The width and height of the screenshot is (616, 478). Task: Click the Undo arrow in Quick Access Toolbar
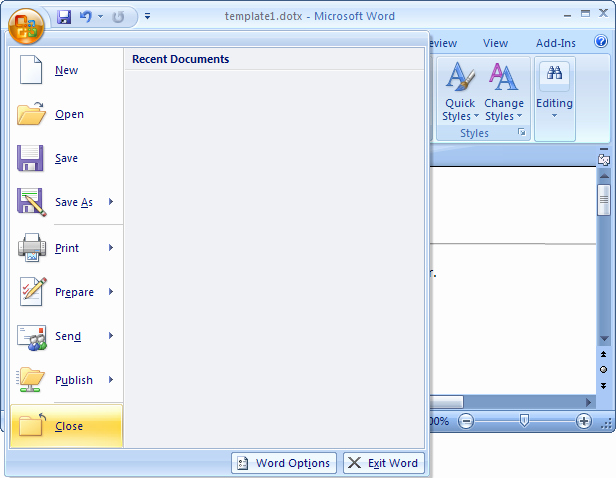85,16
